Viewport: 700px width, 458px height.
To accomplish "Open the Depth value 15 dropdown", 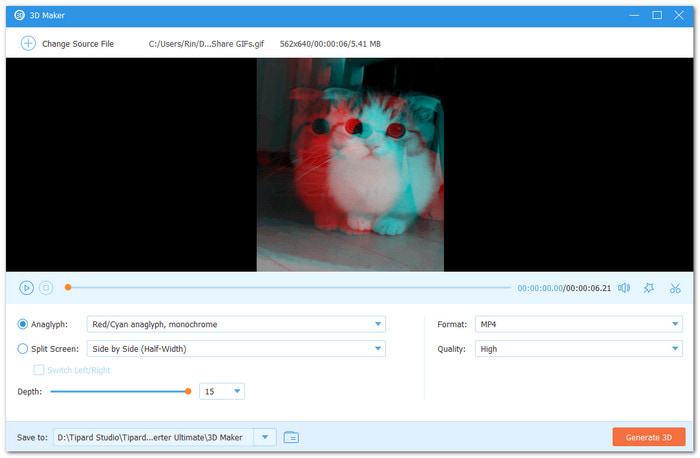I will click(222, 391).
